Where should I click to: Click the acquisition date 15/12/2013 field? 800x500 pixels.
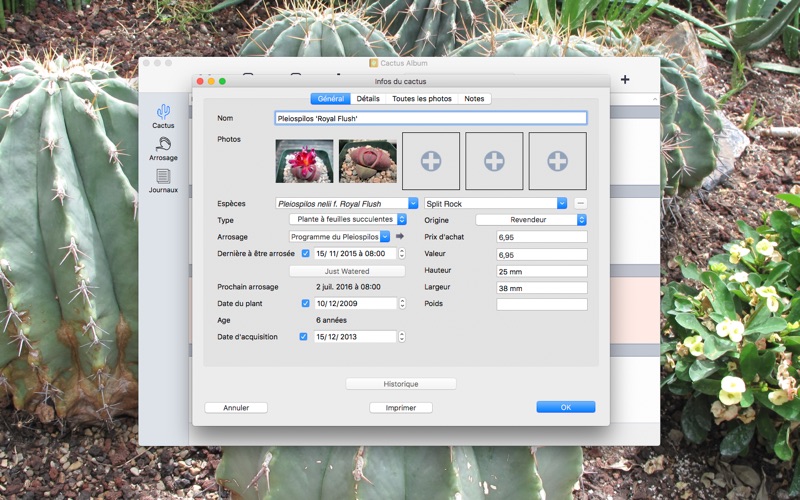click(x=356, y=337)
